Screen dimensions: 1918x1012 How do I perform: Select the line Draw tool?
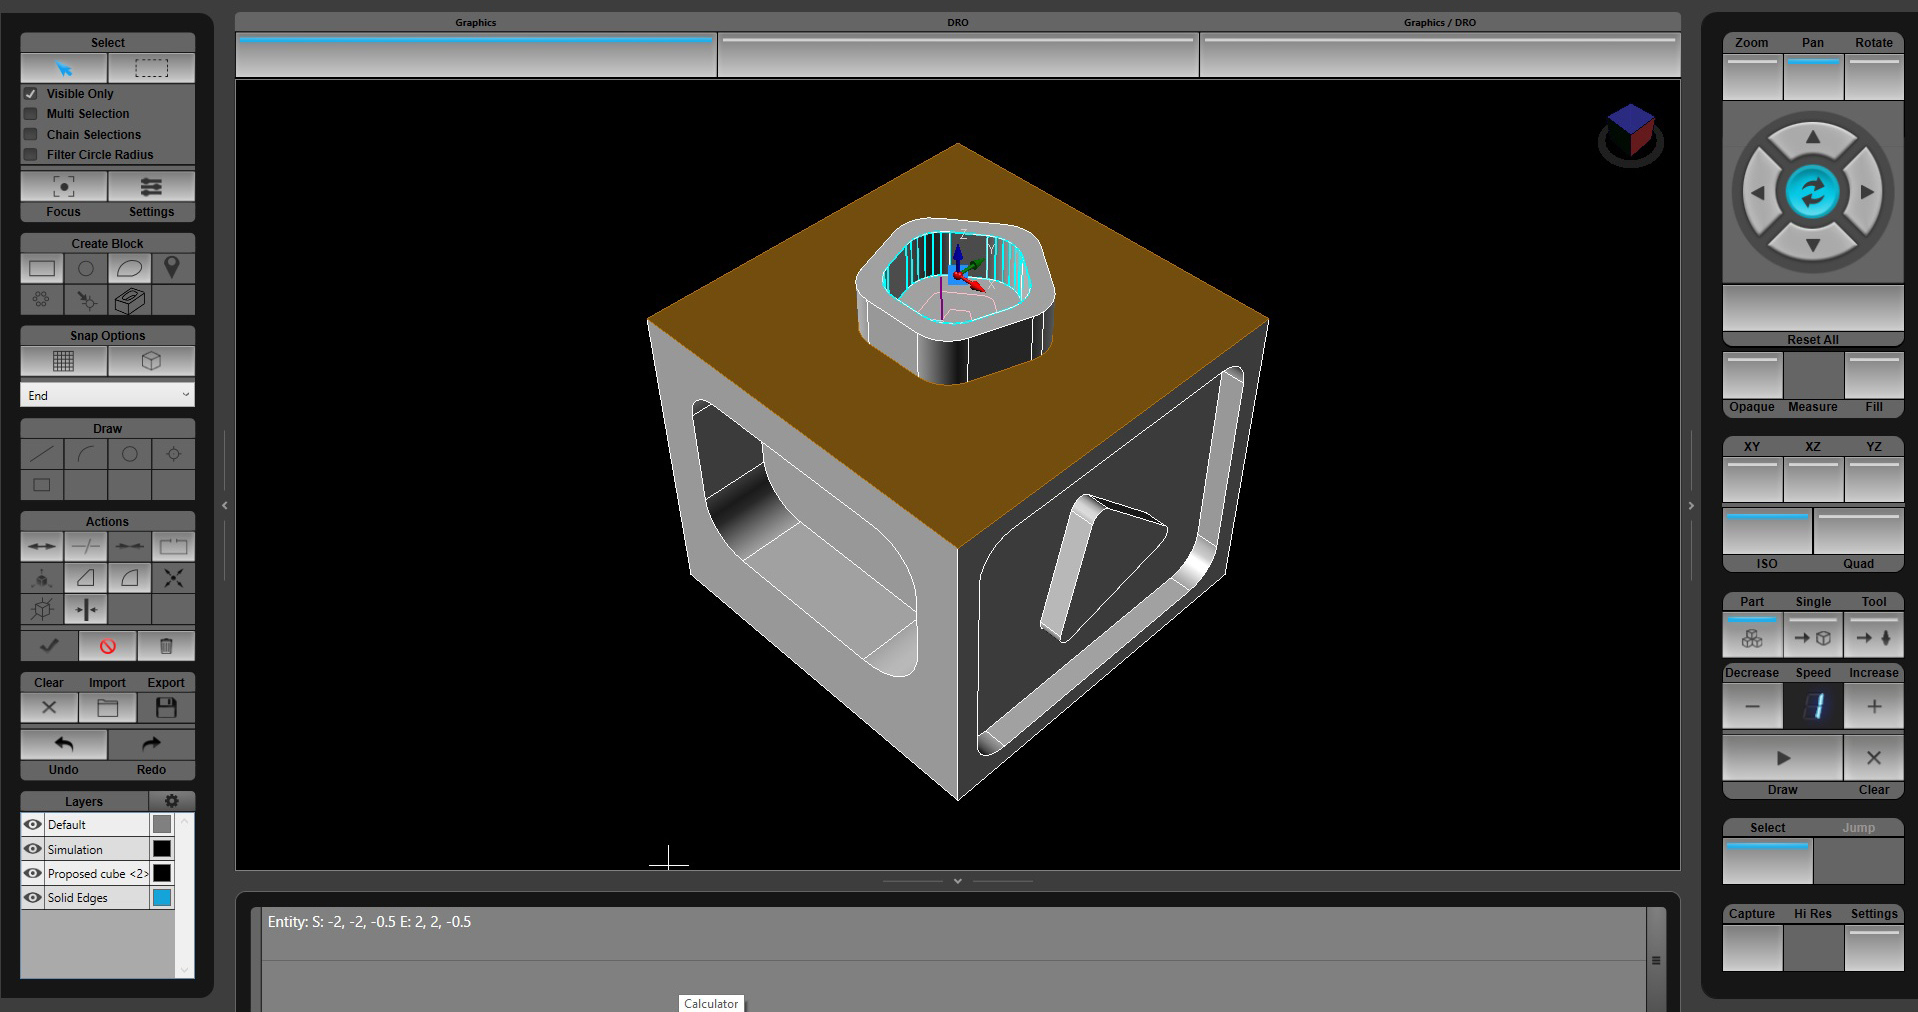click(x=41, y=453)
